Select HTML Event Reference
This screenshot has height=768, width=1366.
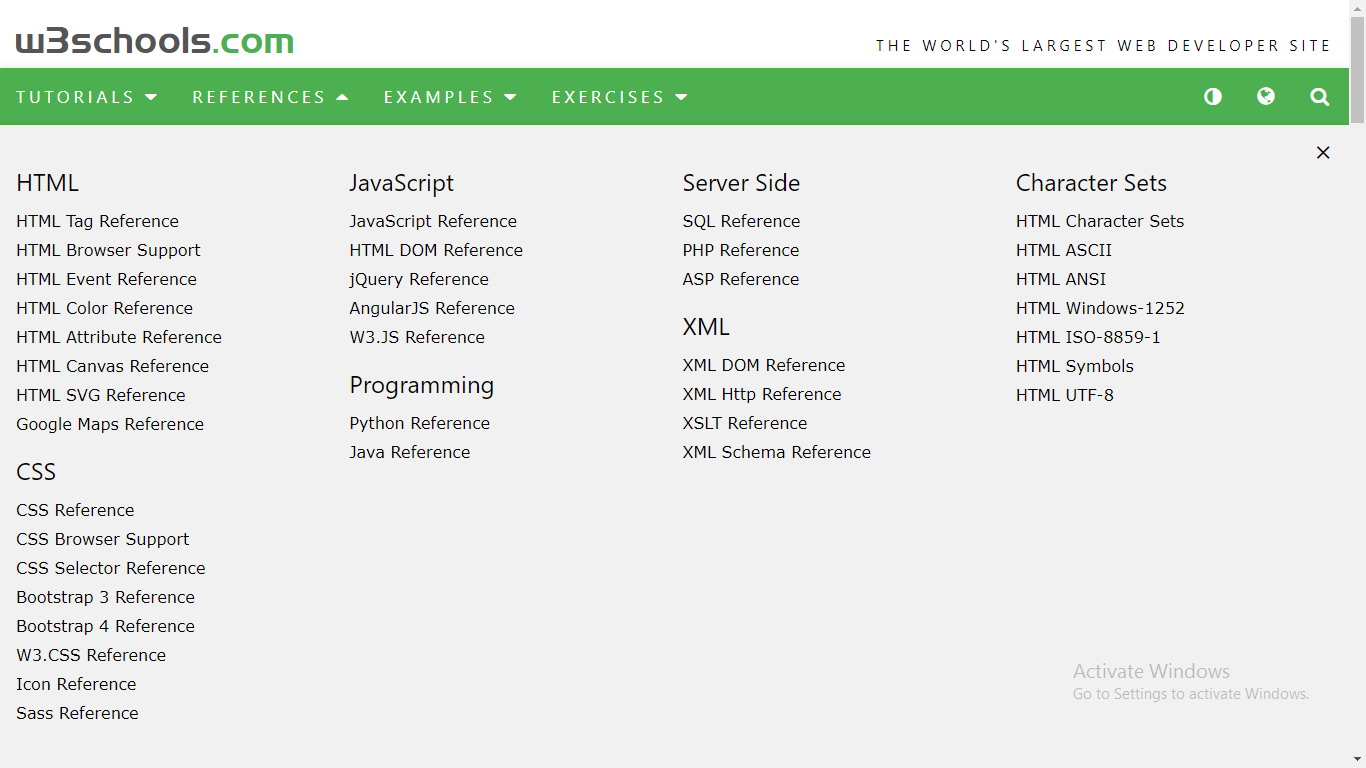[x=106, y=279]
